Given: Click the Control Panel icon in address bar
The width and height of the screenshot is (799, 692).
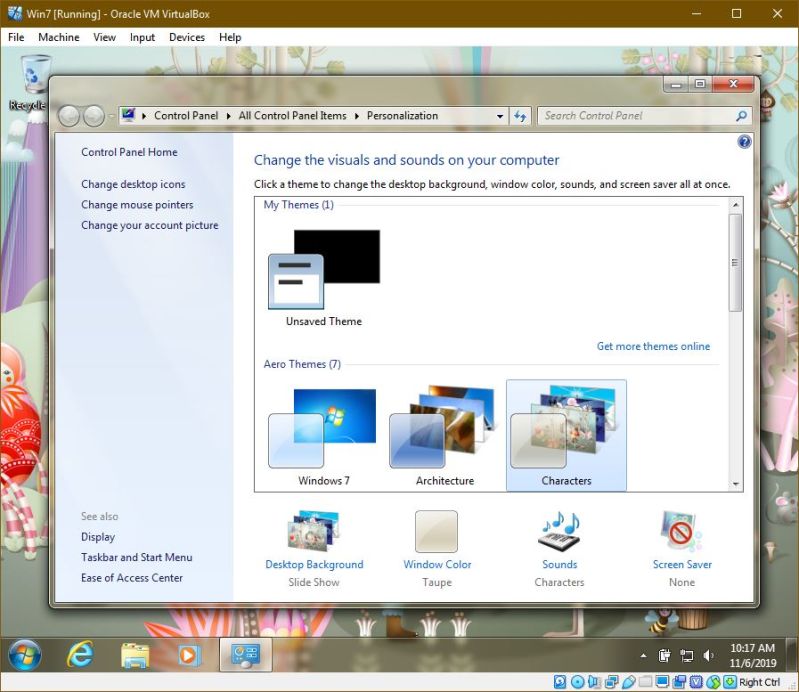Looking at the screenshot, I should [128, 115].
